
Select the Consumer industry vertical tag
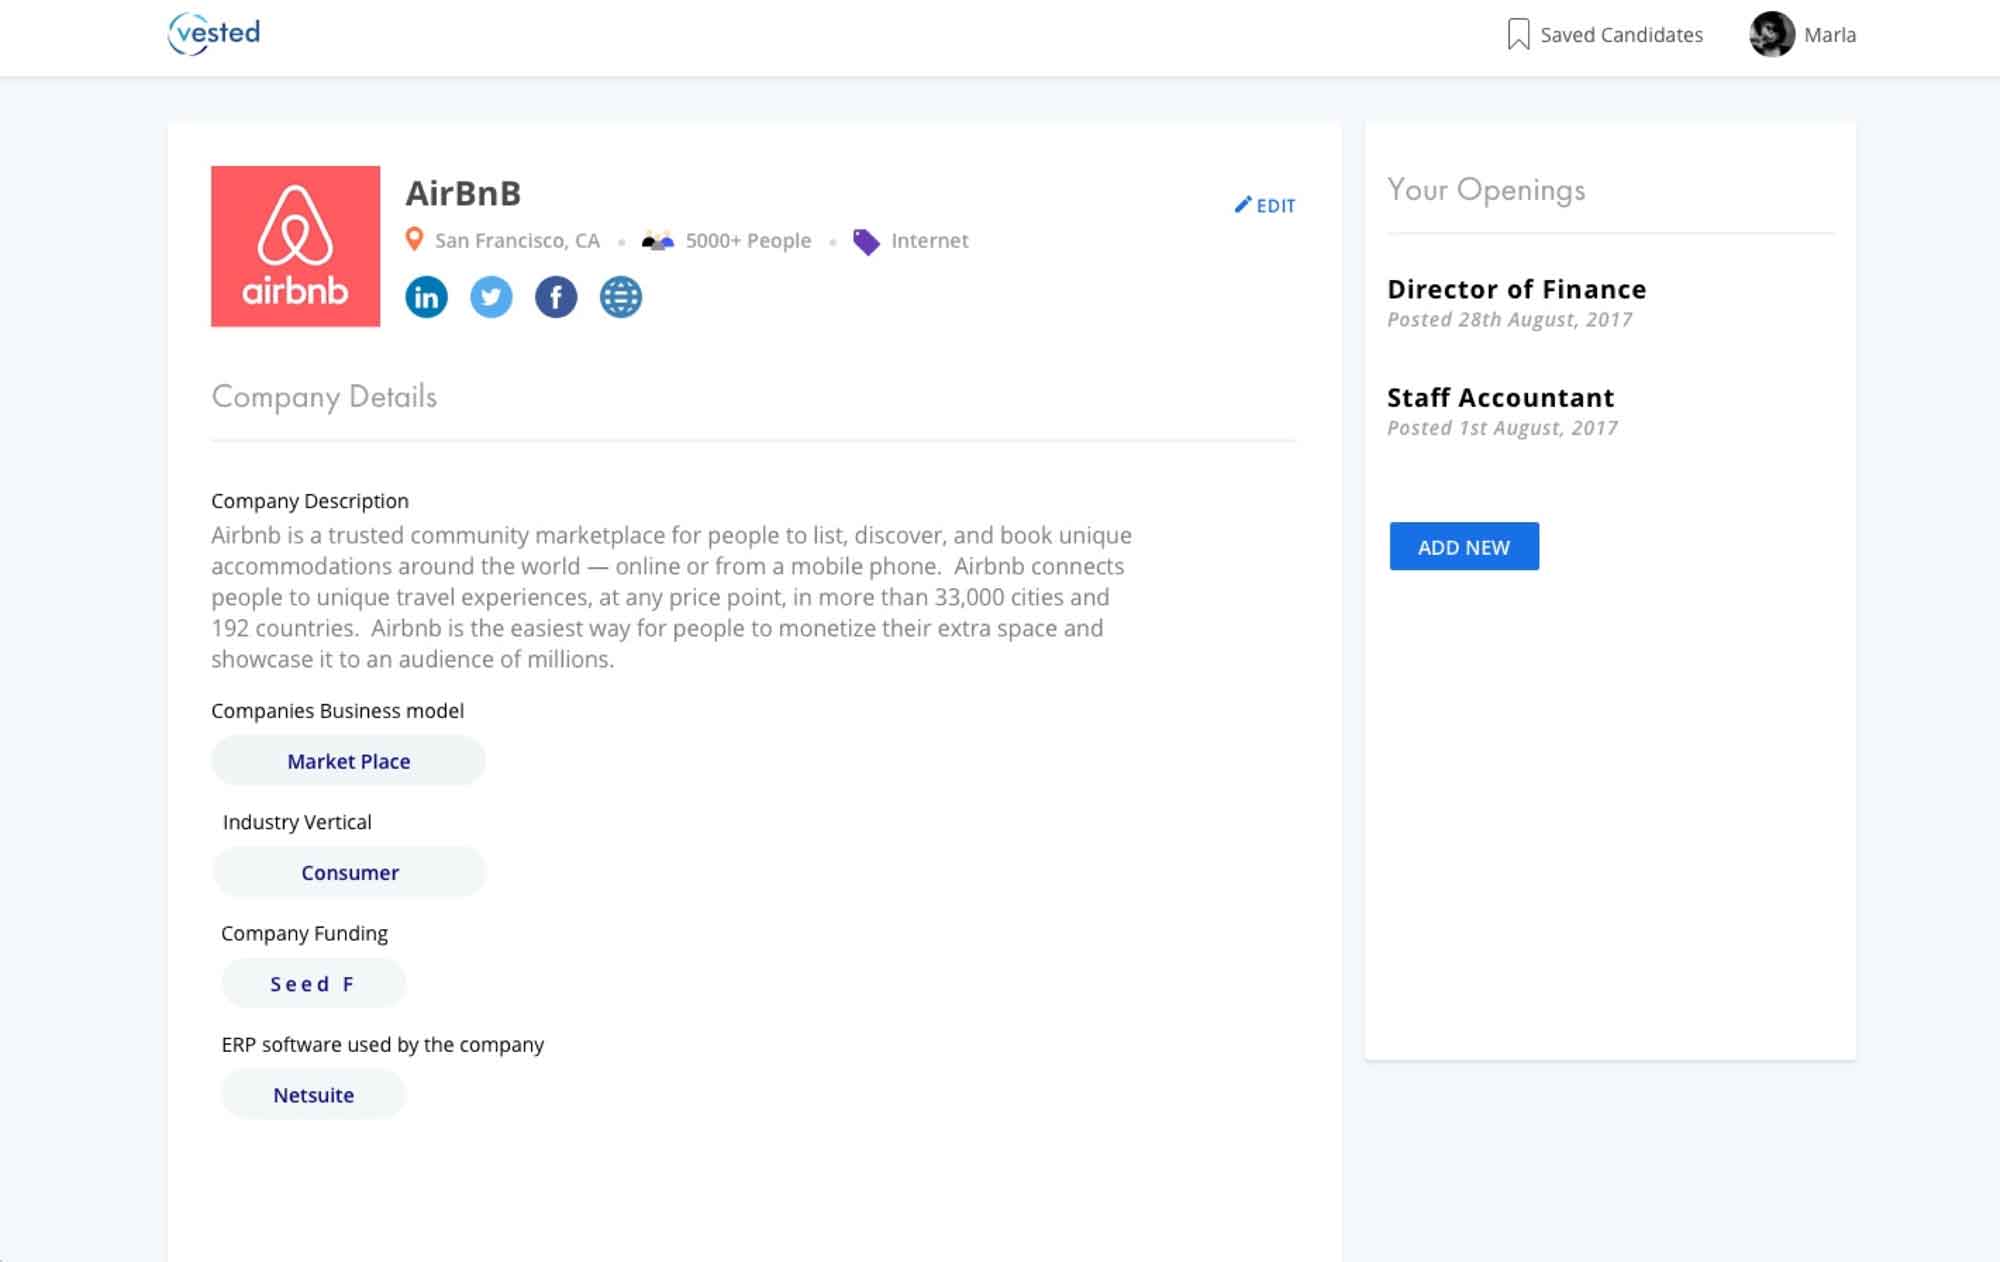pos(349,872)
